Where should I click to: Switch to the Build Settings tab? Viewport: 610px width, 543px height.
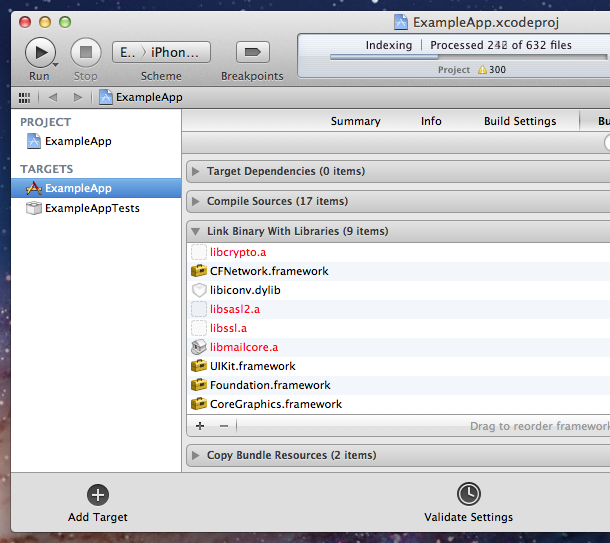[520, 121]
